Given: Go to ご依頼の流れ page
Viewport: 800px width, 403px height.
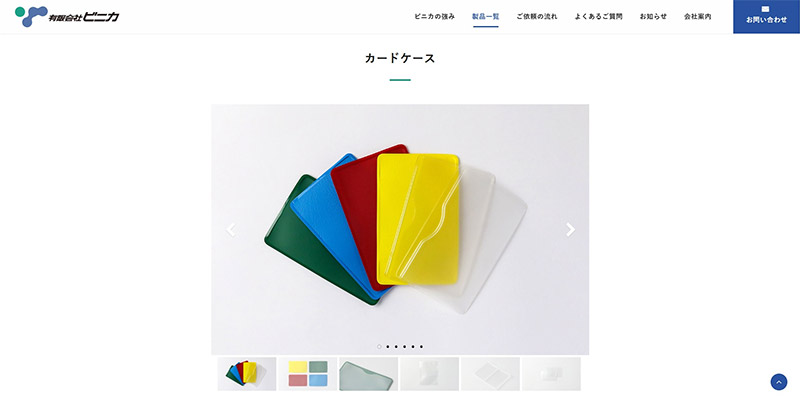Looking at the screenshot, I should [537, 16].
